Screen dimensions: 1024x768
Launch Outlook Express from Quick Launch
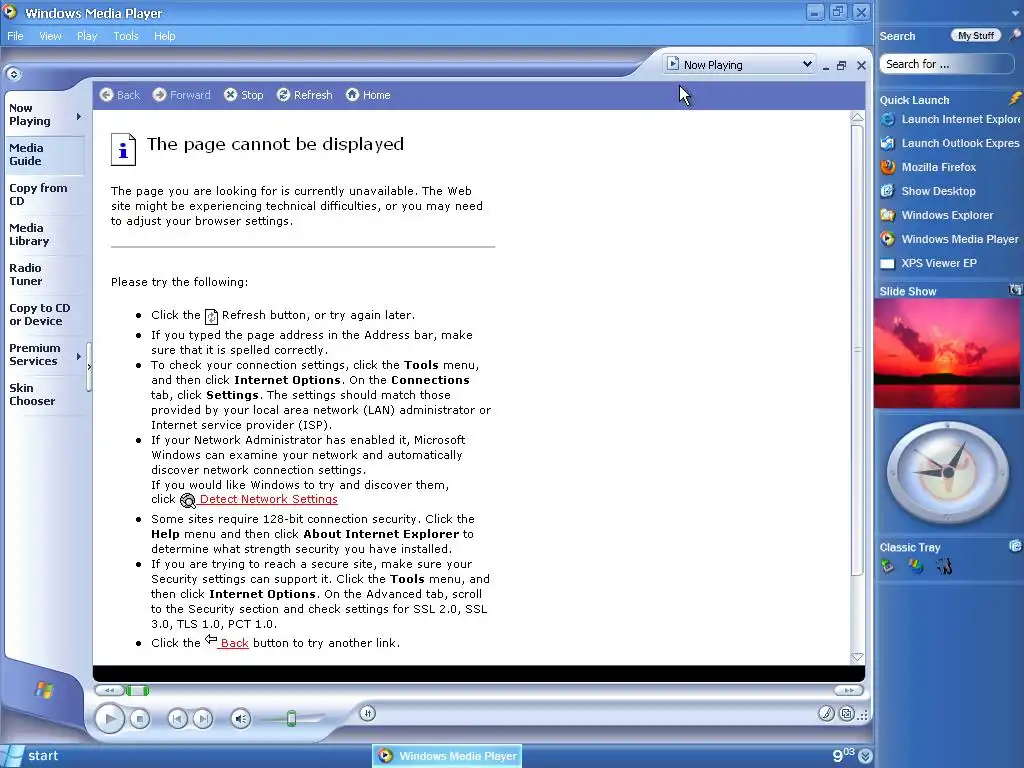point(951,143)
